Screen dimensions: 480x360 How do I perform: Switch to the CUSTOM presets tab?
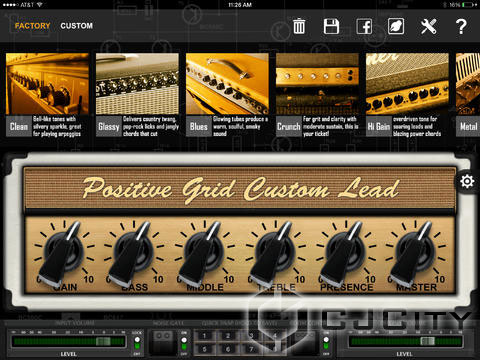point(76,26)
